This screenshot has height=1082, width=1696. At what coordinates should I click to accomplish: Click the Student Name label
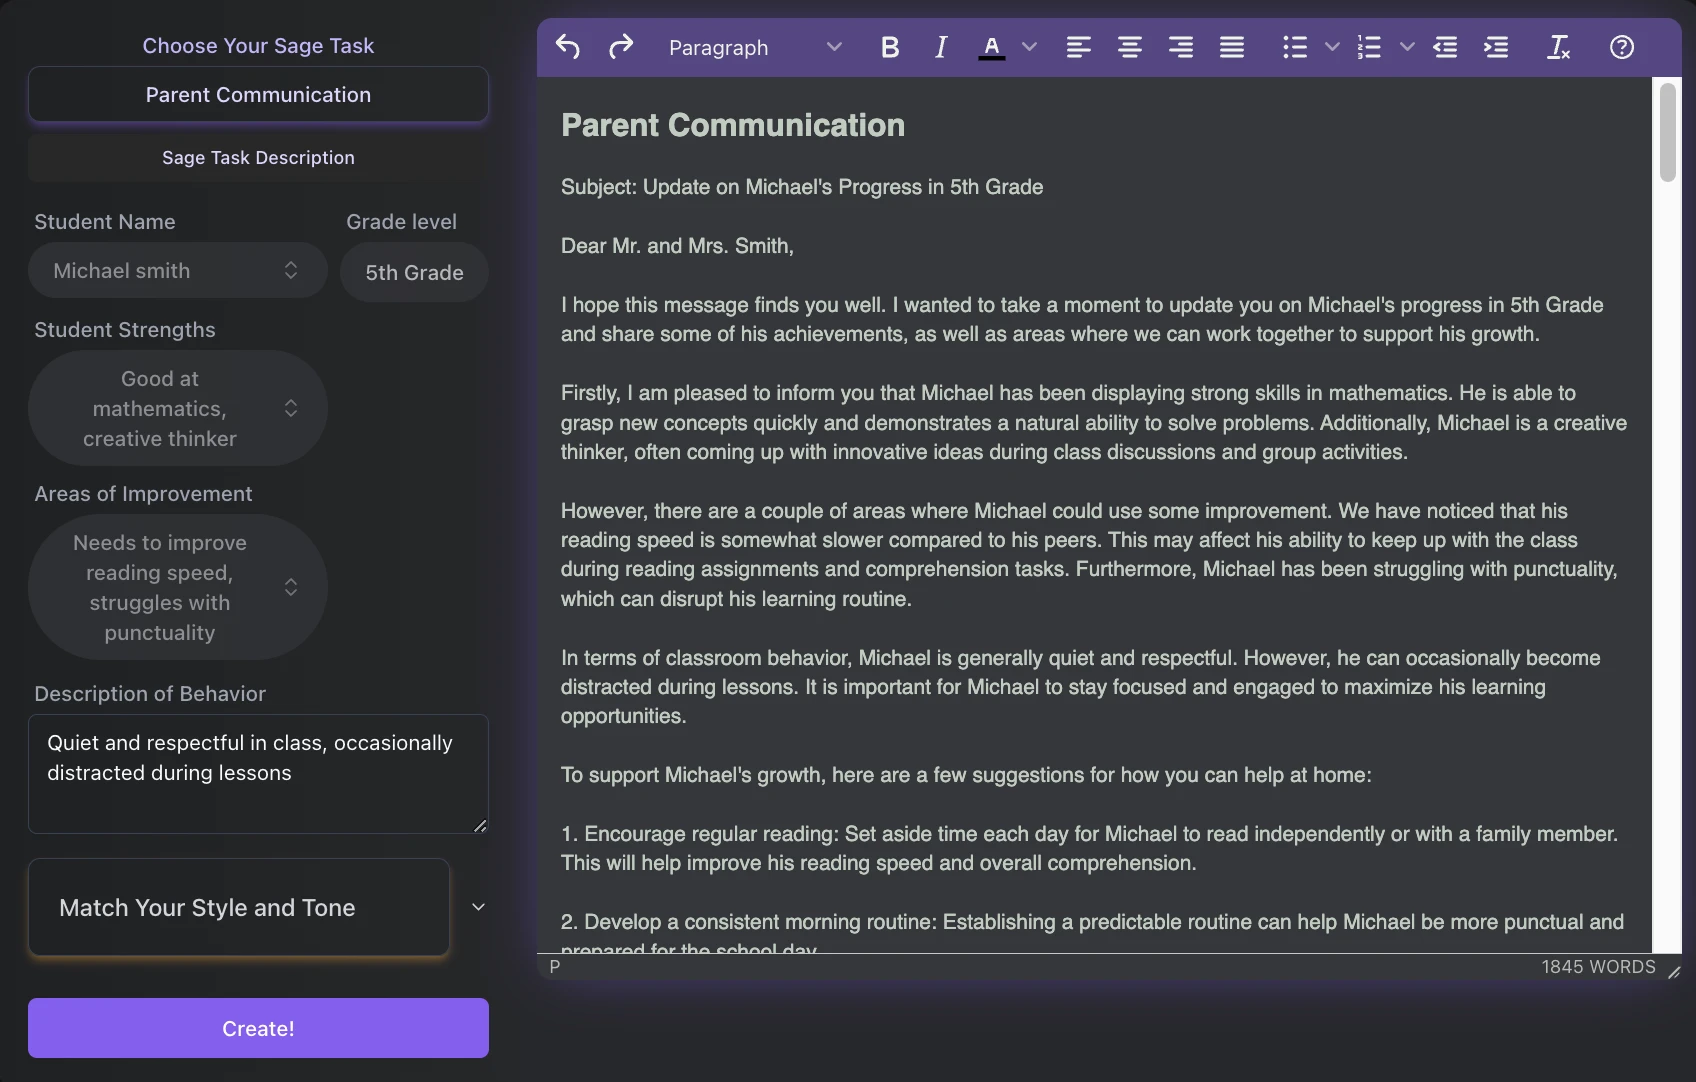point(105,222)
